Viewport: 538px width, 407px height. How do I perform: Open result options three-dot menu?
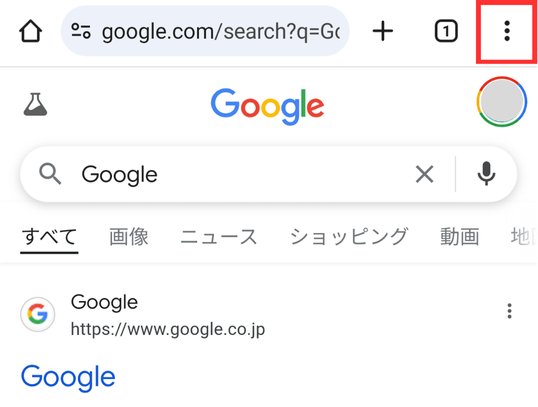510,311
